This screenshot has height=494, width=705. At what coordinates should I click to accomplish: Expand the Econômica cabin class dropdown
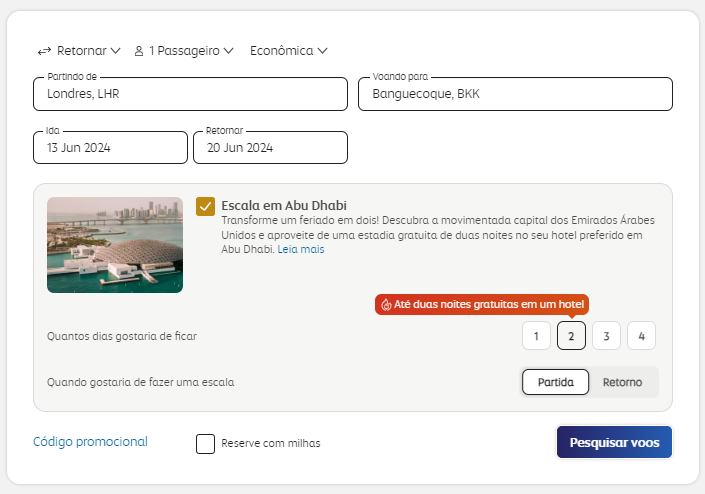[x=289, y=50]
